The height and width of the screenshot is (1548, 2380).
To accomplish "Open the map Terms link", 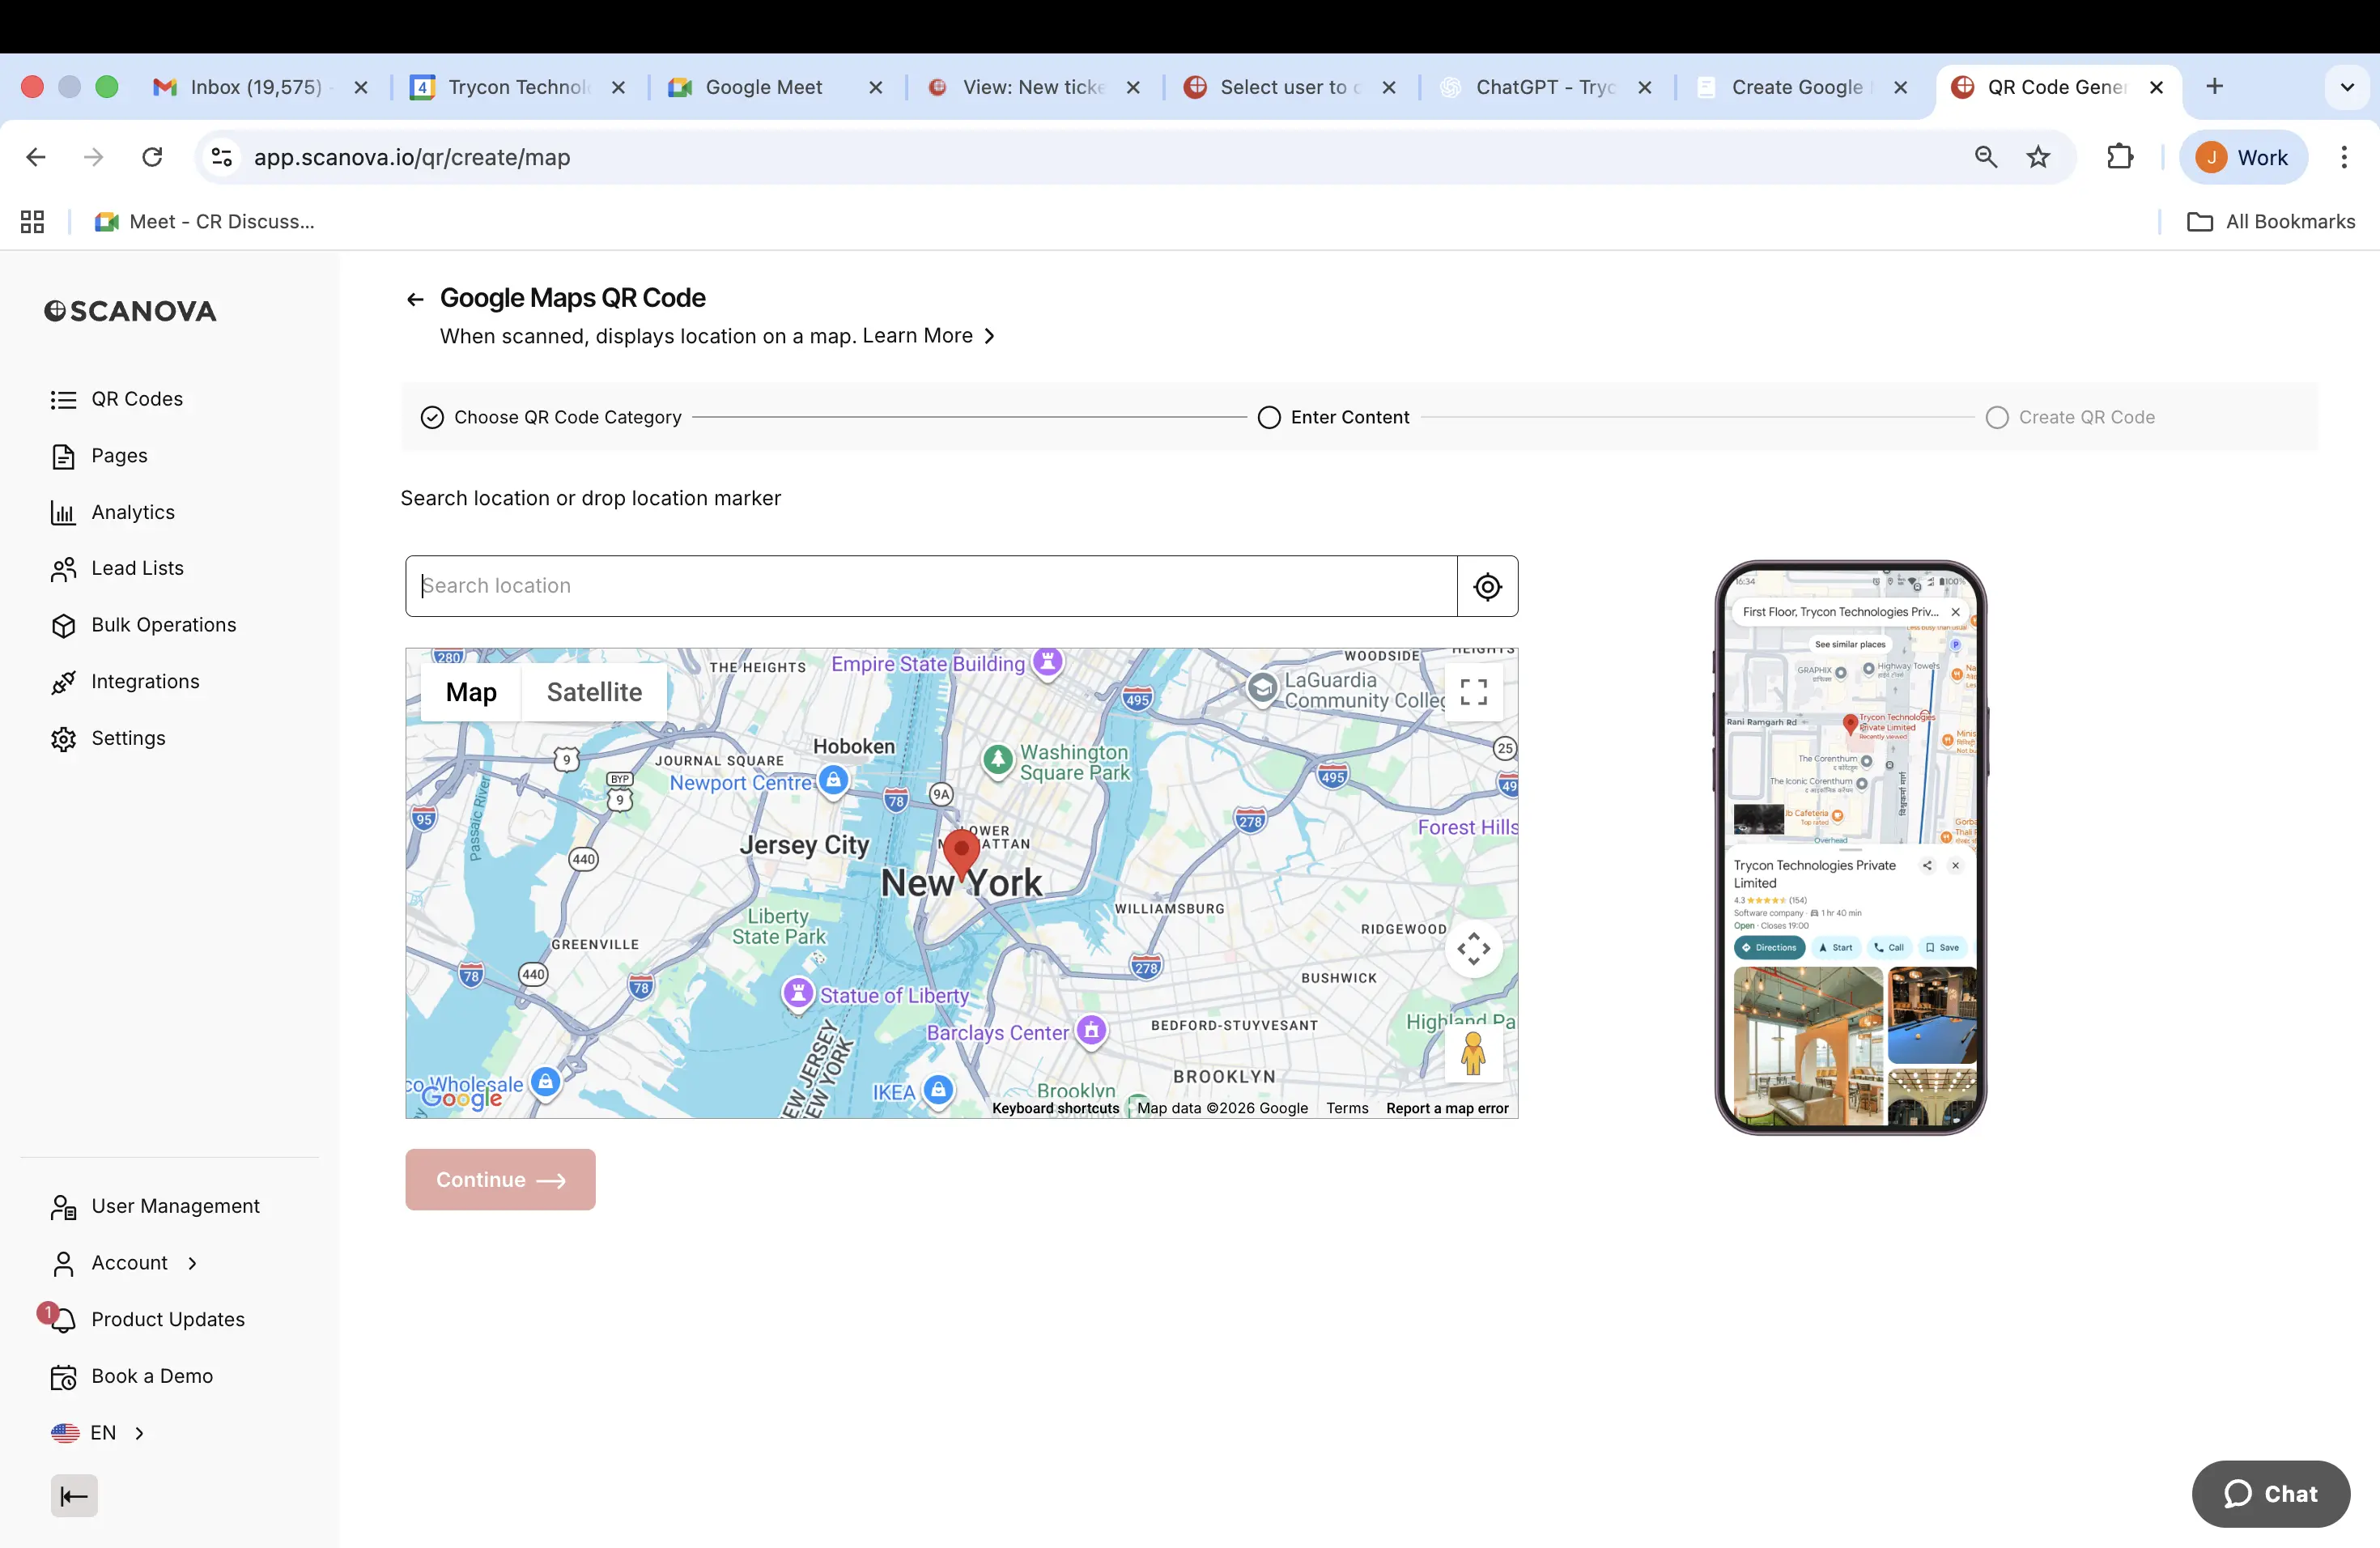I will [x=1347, y=1108].
